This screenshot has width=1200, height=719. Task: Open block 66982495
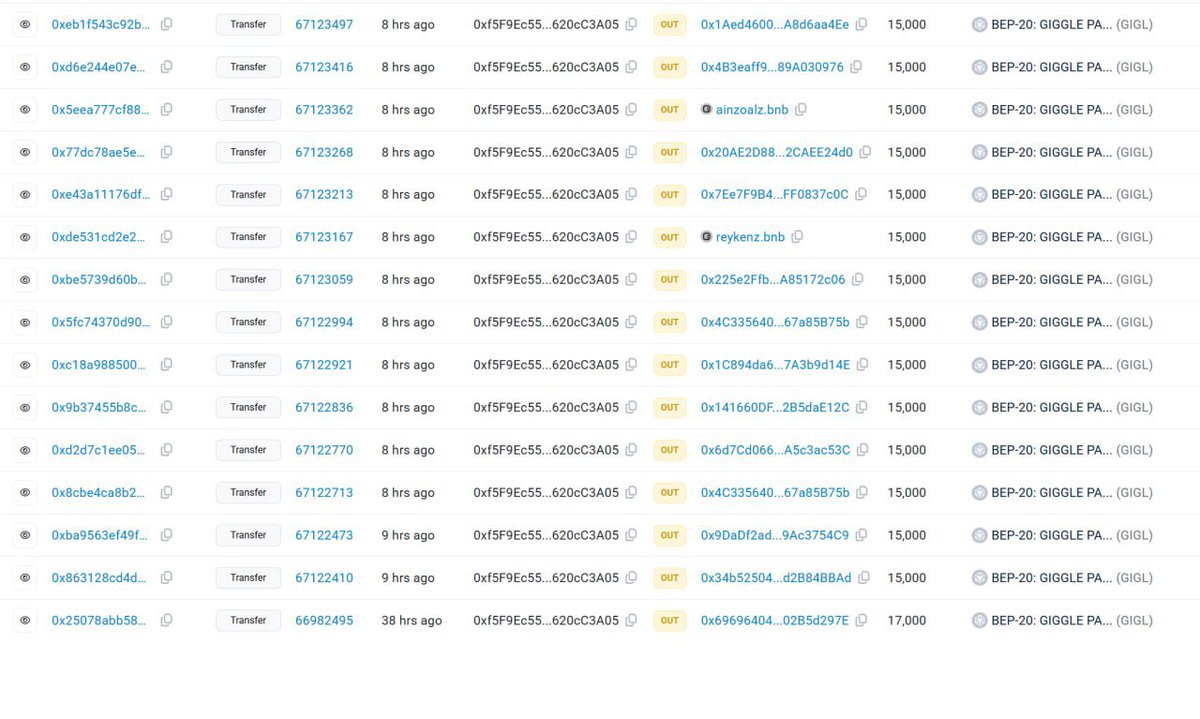click(x=324, y=620)
